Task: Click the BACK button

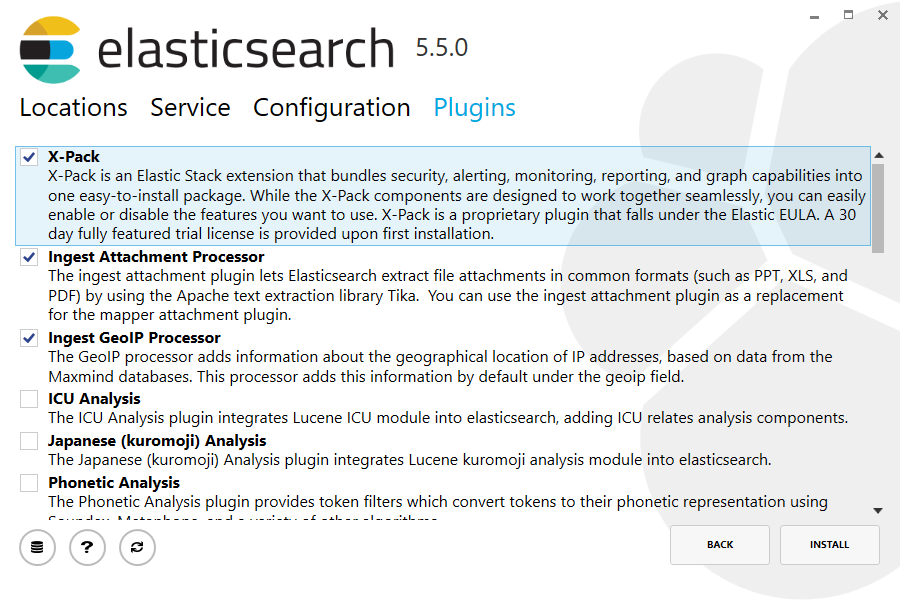Action: [x=720, y=545]
